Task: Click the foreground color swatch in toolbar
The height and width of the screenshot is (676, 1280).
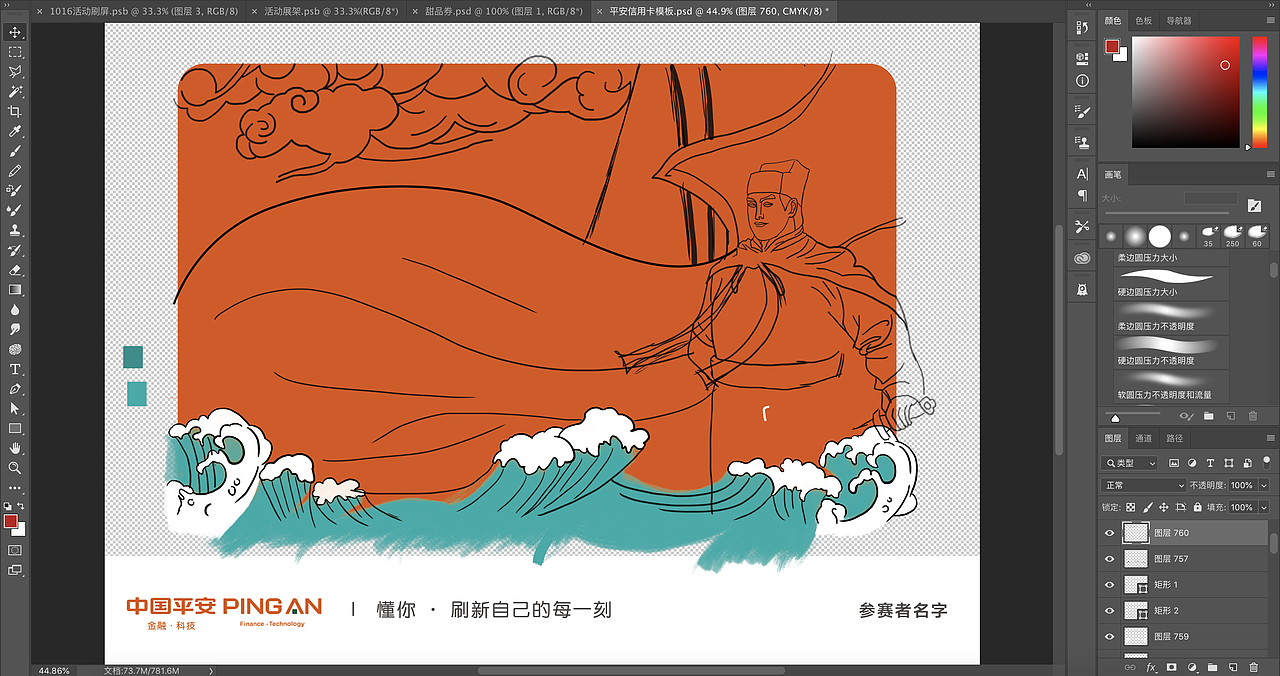Action: click(x=11, y=521)
